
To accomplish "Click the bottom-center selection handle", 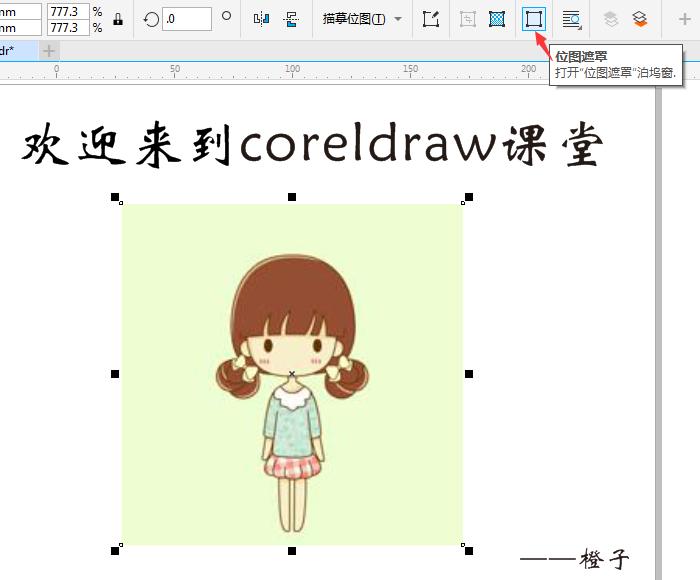I will [292, 551].
